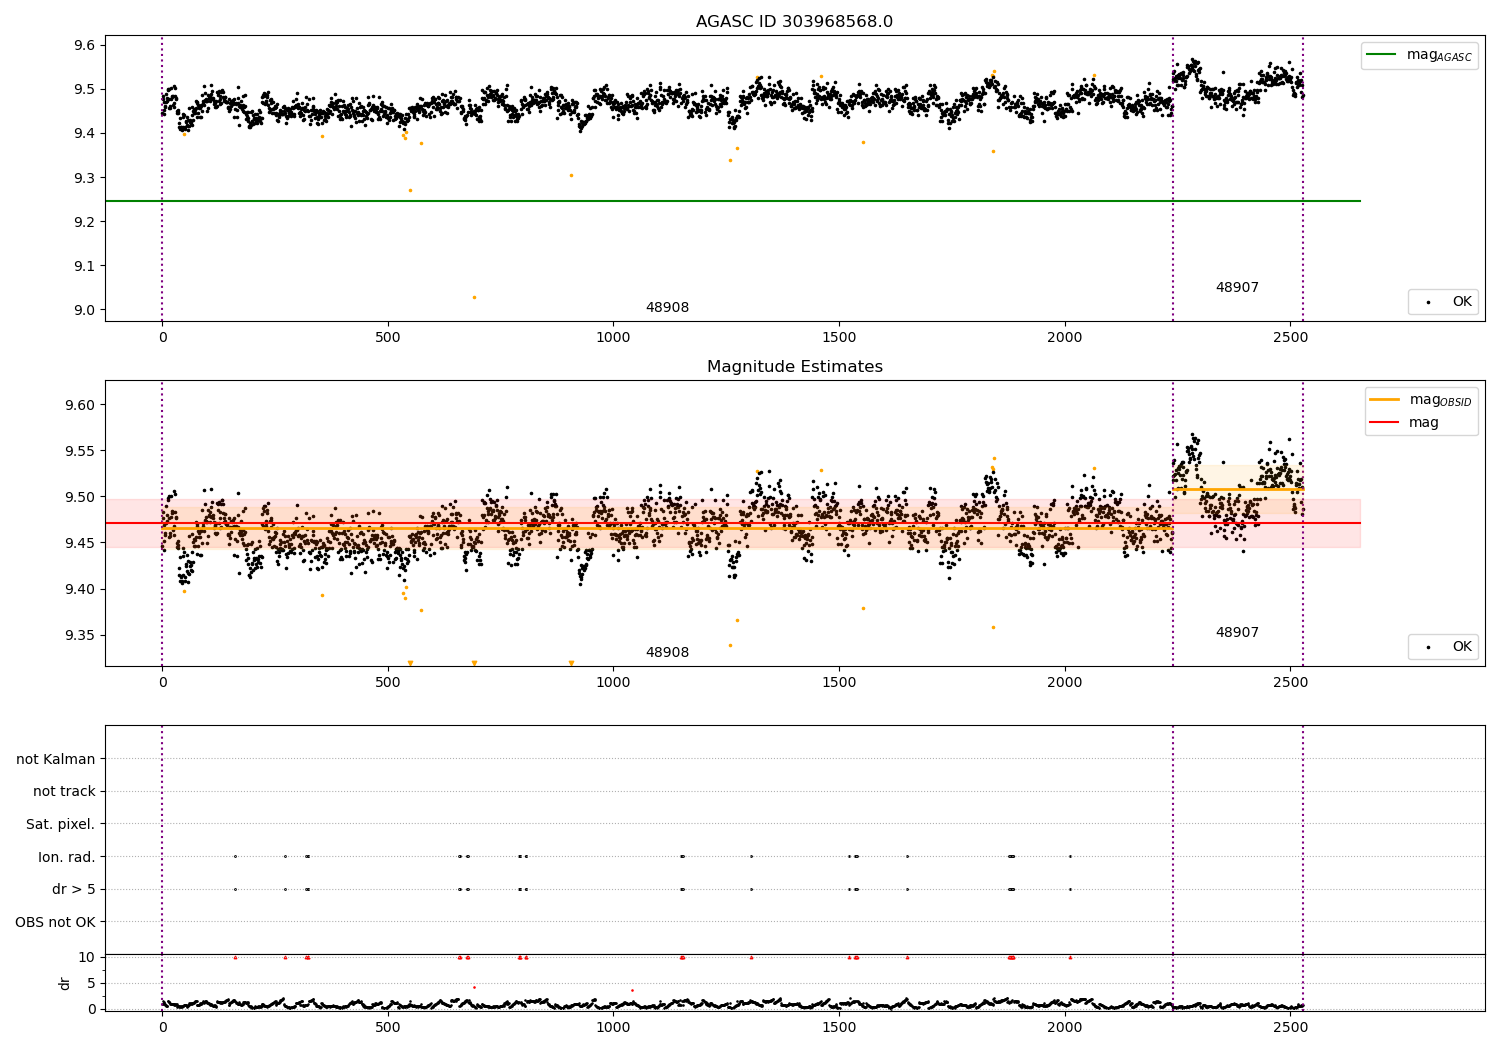
Task: Click the '9.2' y-tick of AGASC ID plot
Action: (84, 222)
